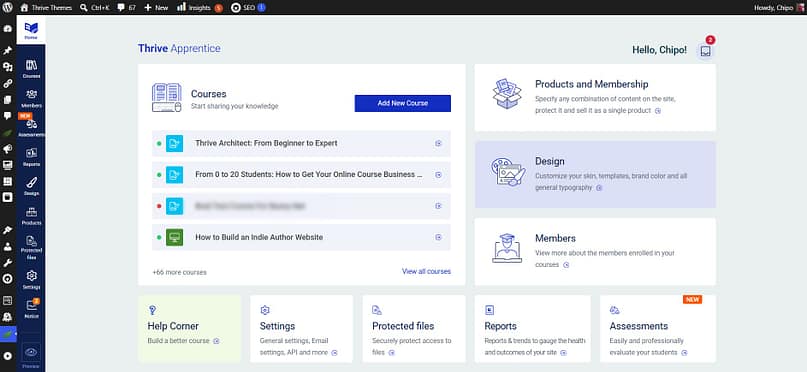Click arrow after Design card description
Image resolution: width=807 pixels, height=372 pixels.
[x=599, y=188]
